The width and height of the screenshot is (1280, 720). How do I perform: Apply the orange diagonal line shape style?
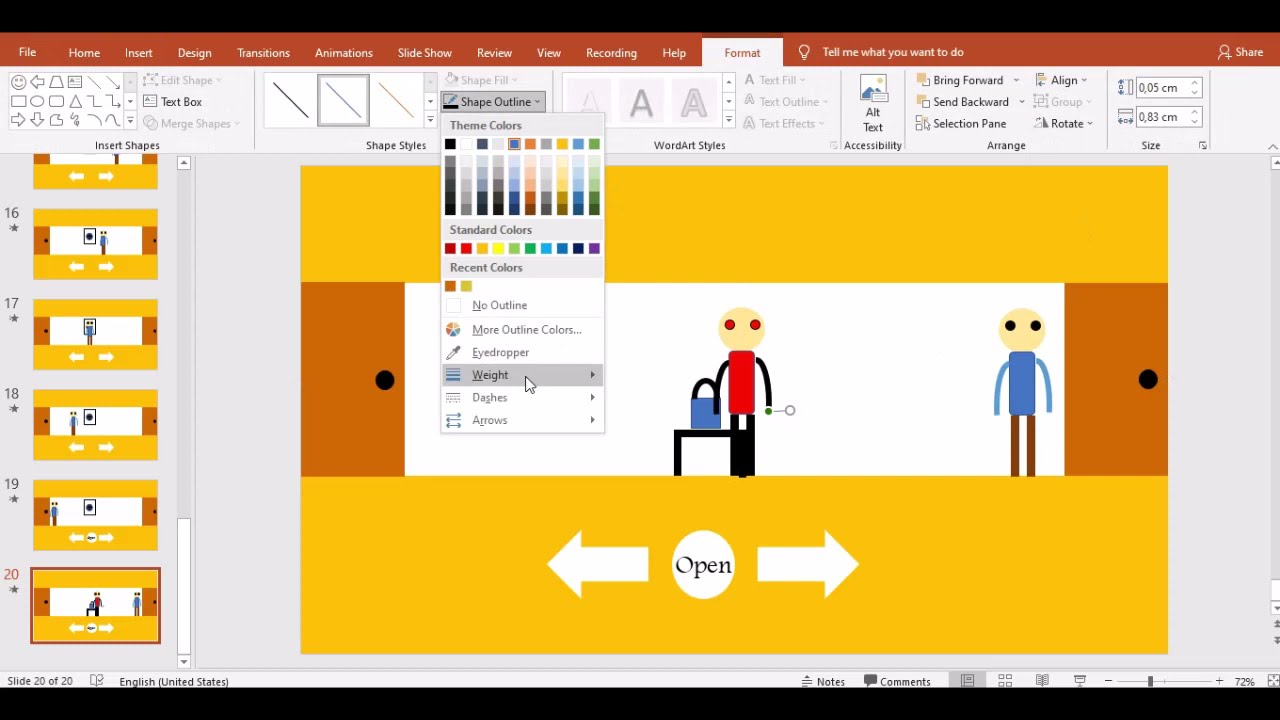(x=396, y=100)
